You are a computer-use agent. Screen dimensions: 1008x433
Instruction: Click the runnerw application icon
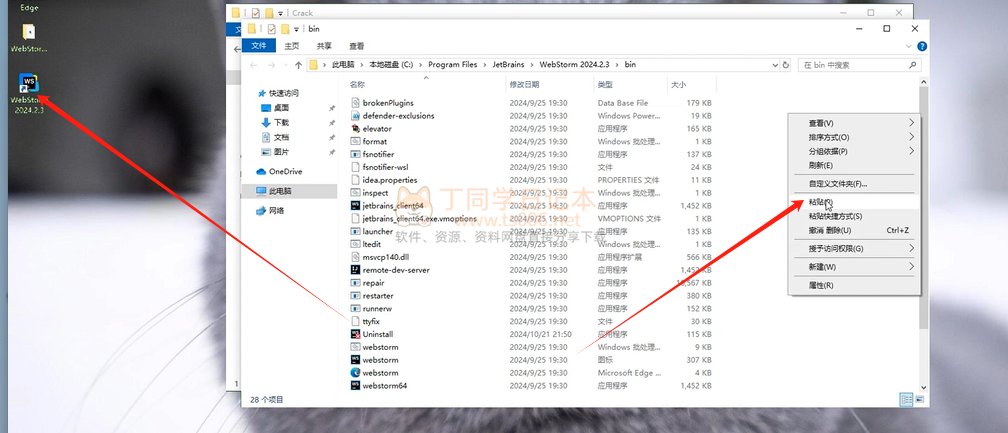point(356,308)
